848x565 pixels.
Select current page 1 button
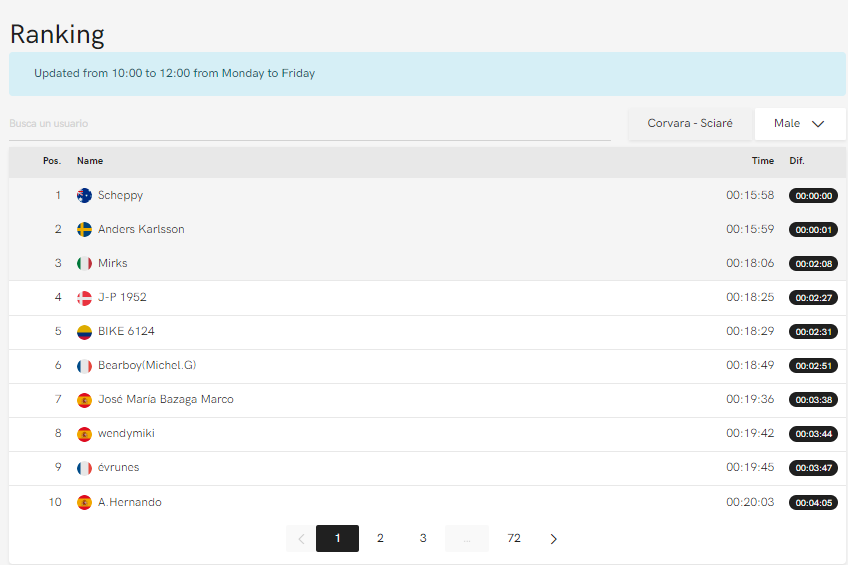click(337, 539)
